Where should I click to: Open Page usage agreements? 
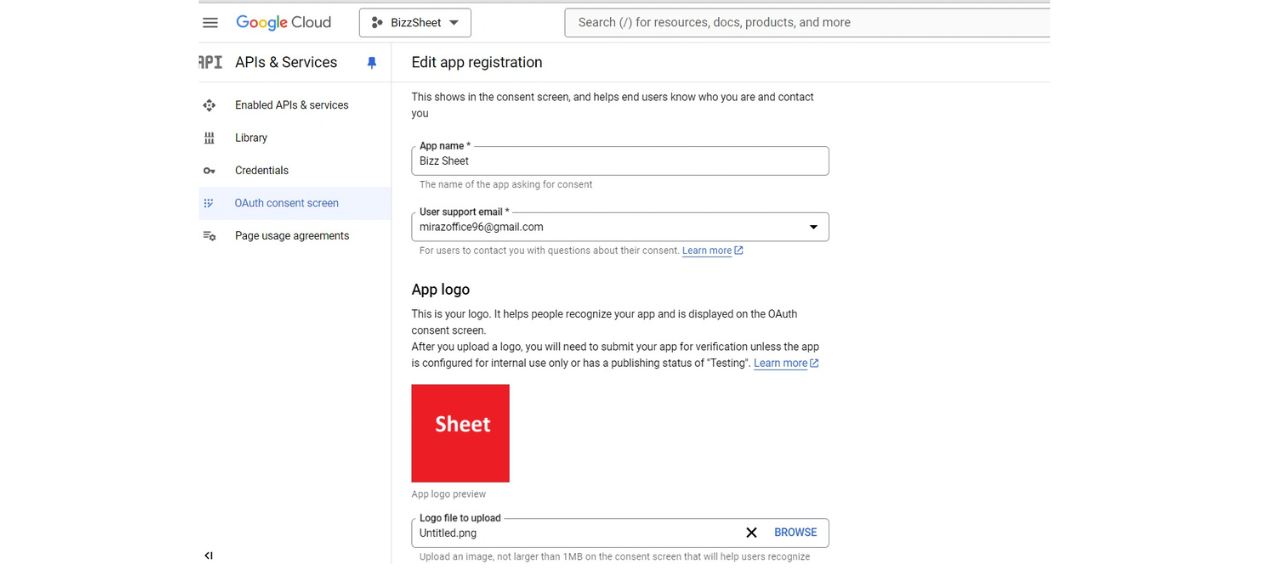tap(292, 236)
